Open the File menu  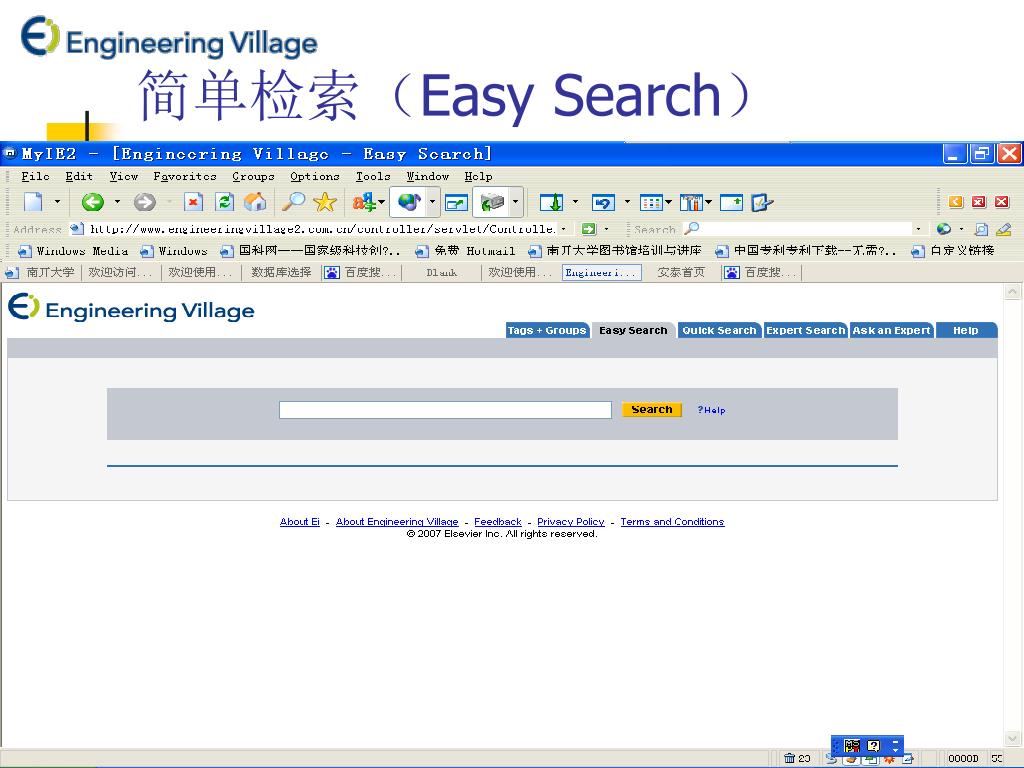(x=35, y=176)
